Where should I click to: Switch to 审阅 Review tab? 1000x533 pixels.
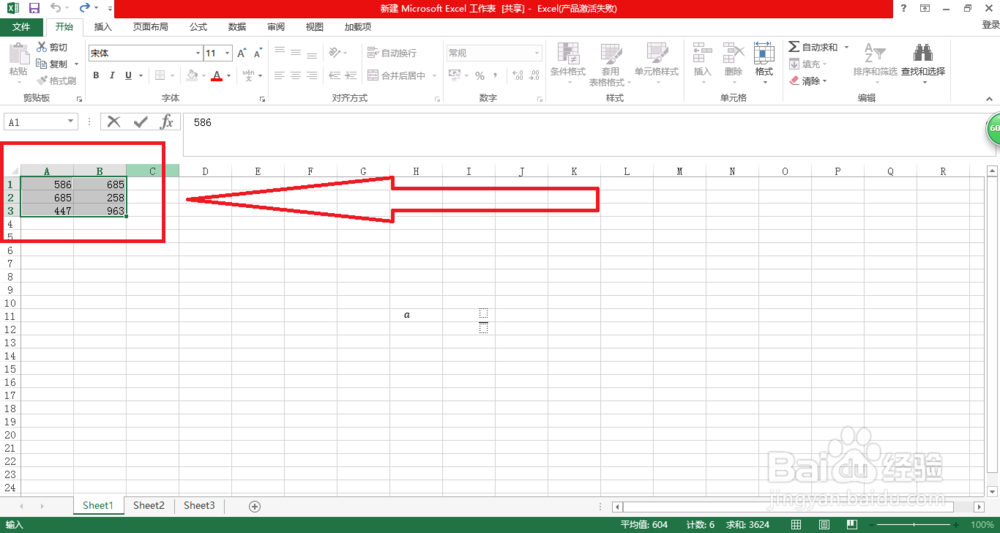(x=276, y=27)
